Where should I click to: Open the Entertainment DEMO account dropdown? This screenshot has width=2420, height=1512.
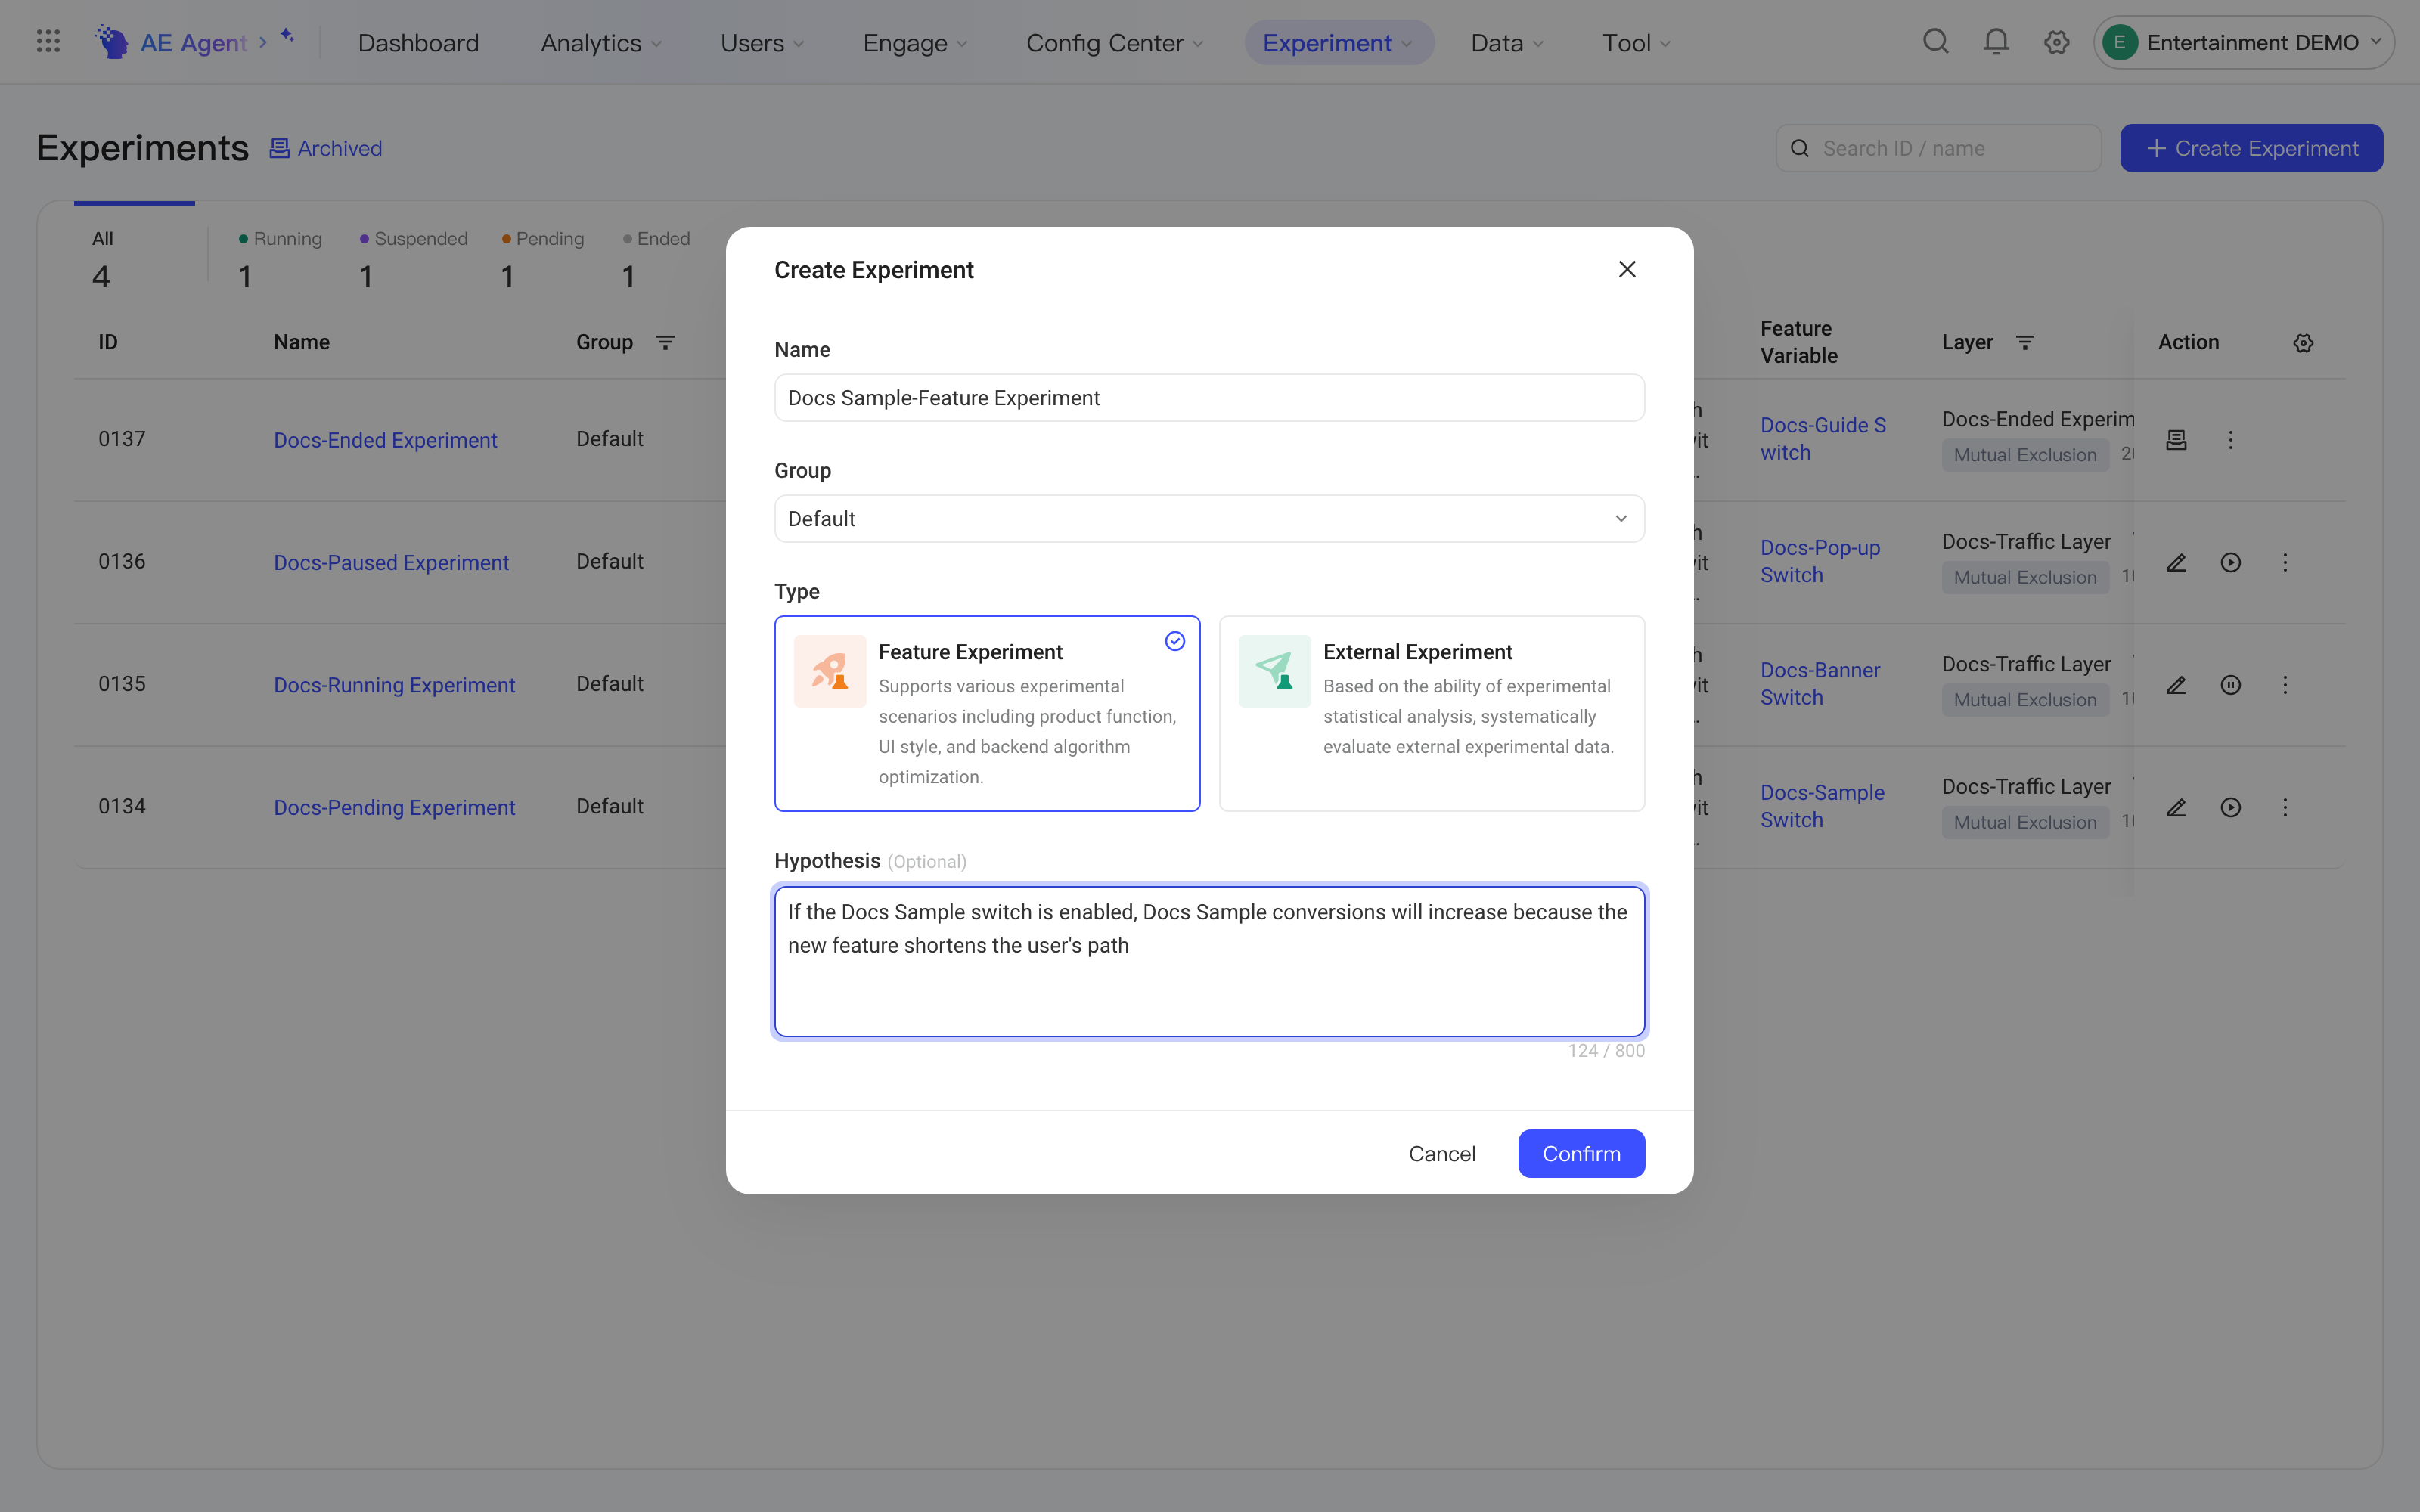click(x=2243, y=42)
